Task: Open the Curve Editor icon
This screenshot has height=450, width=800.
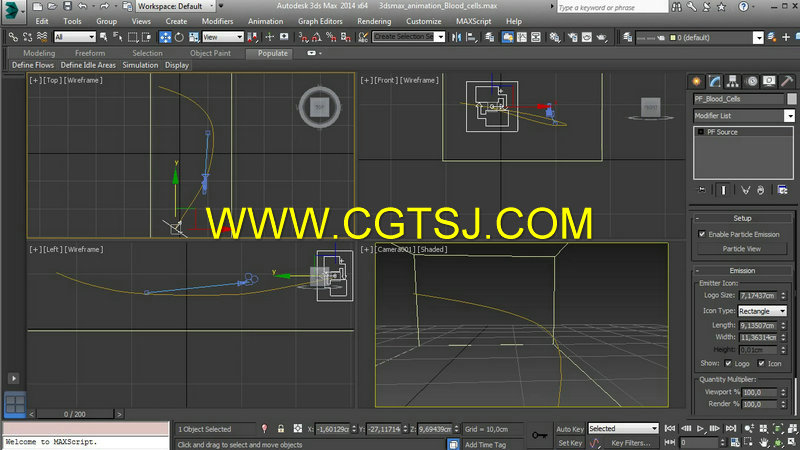Action: (522, 37)
